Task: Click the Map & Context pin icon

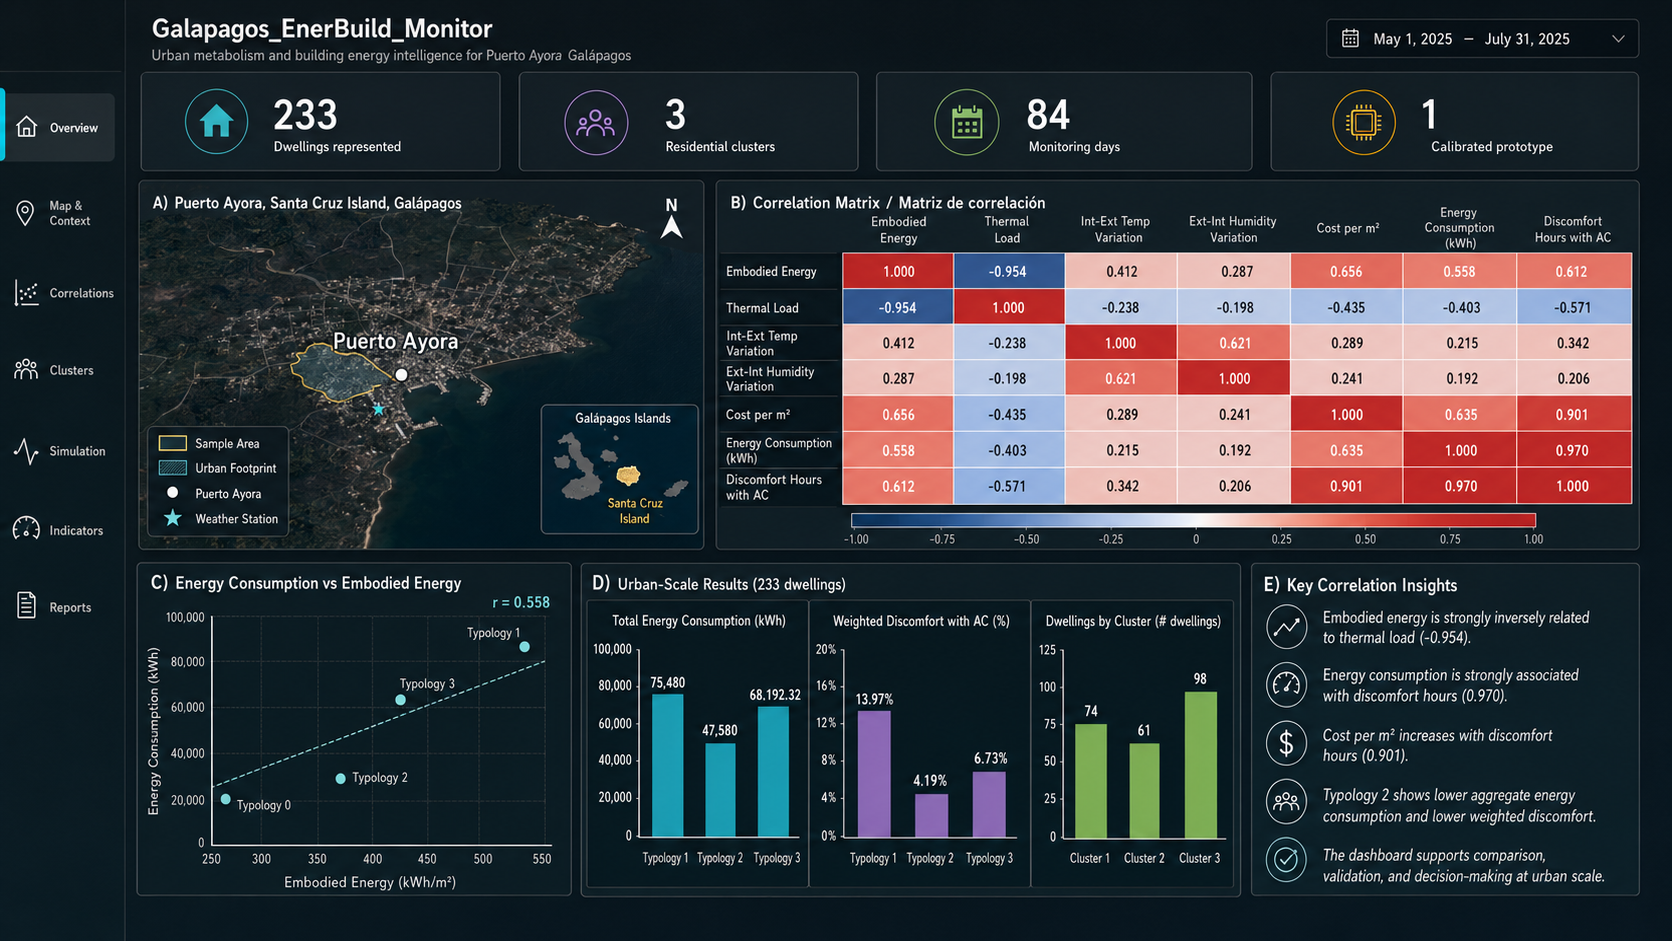Action: (x=26, y=213)
